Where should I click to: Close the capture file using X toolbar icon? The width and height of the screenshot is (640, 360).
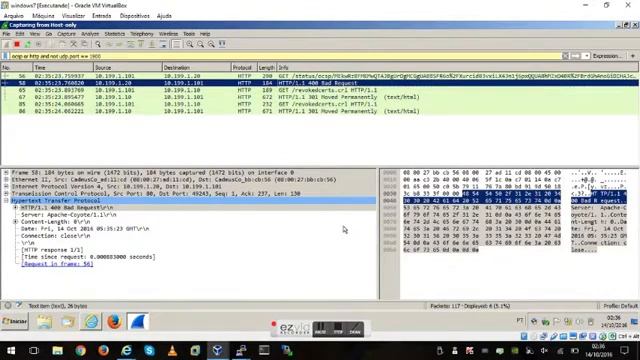pos(73,44)
